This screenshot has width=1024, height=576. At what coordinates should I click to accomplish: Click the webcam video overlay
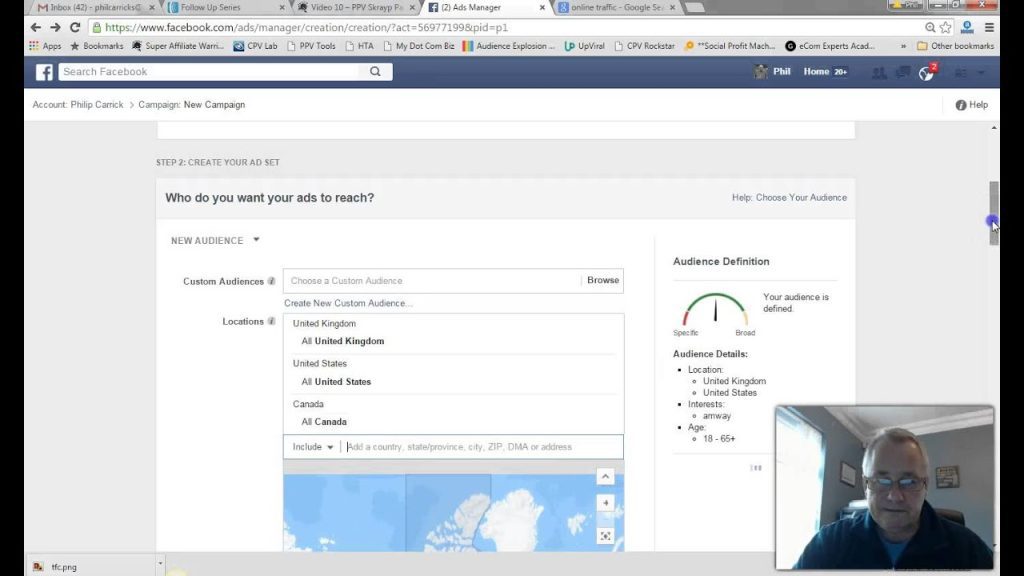point(884,487)
